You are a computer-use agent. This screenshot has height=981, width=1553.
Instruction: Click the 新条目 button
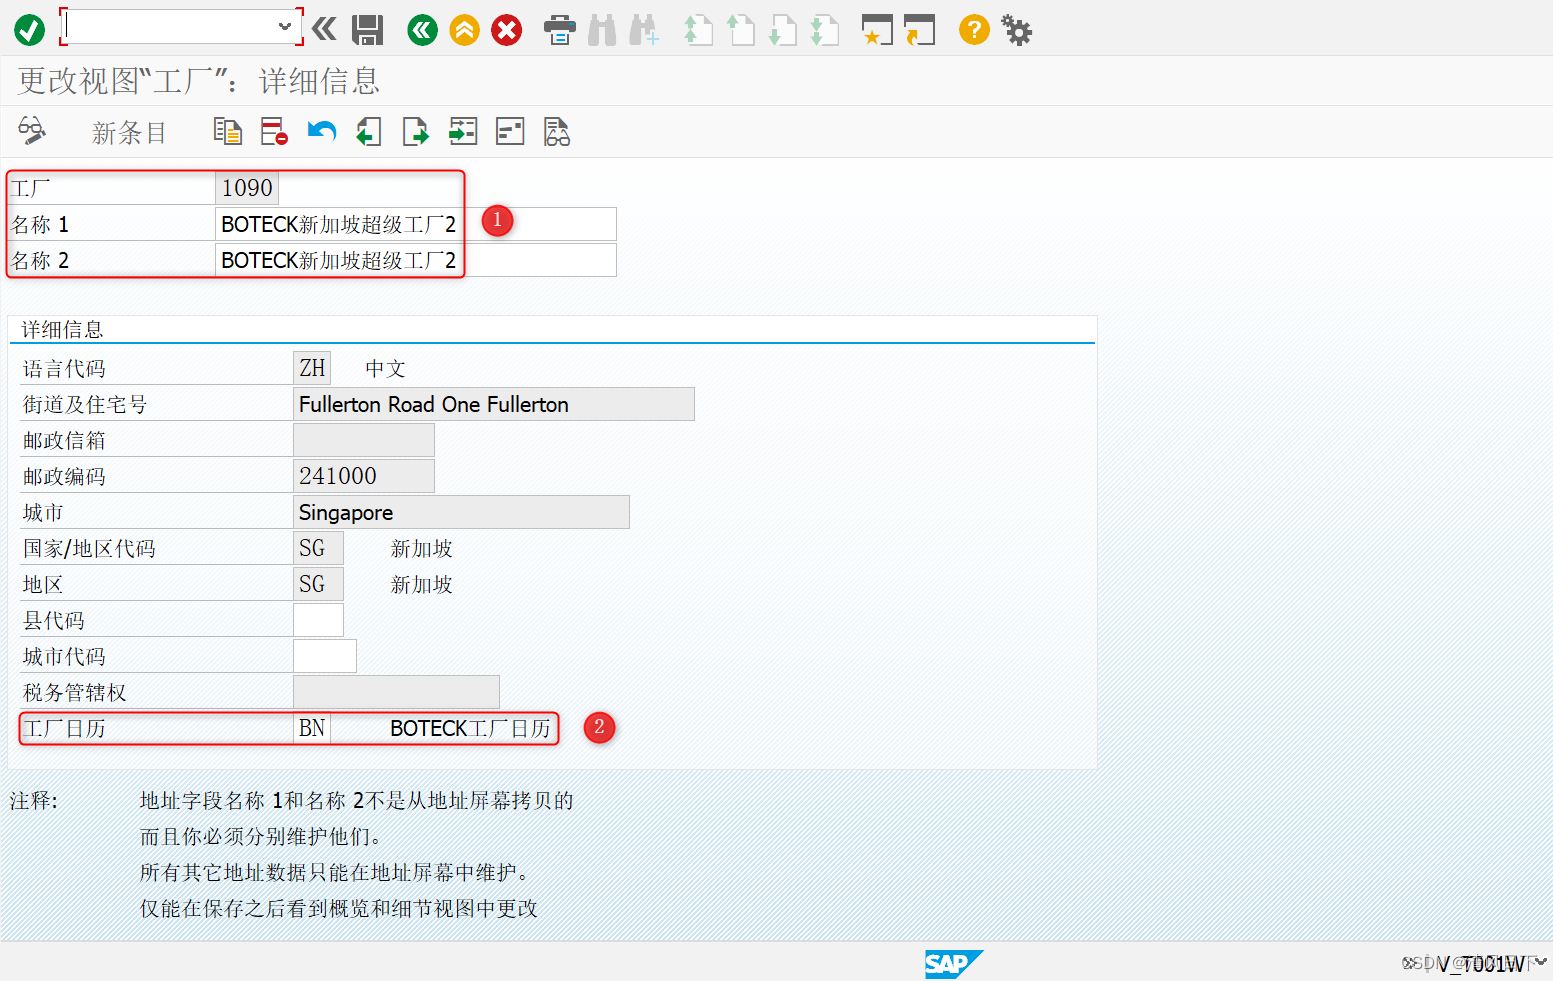coord(128,131)
